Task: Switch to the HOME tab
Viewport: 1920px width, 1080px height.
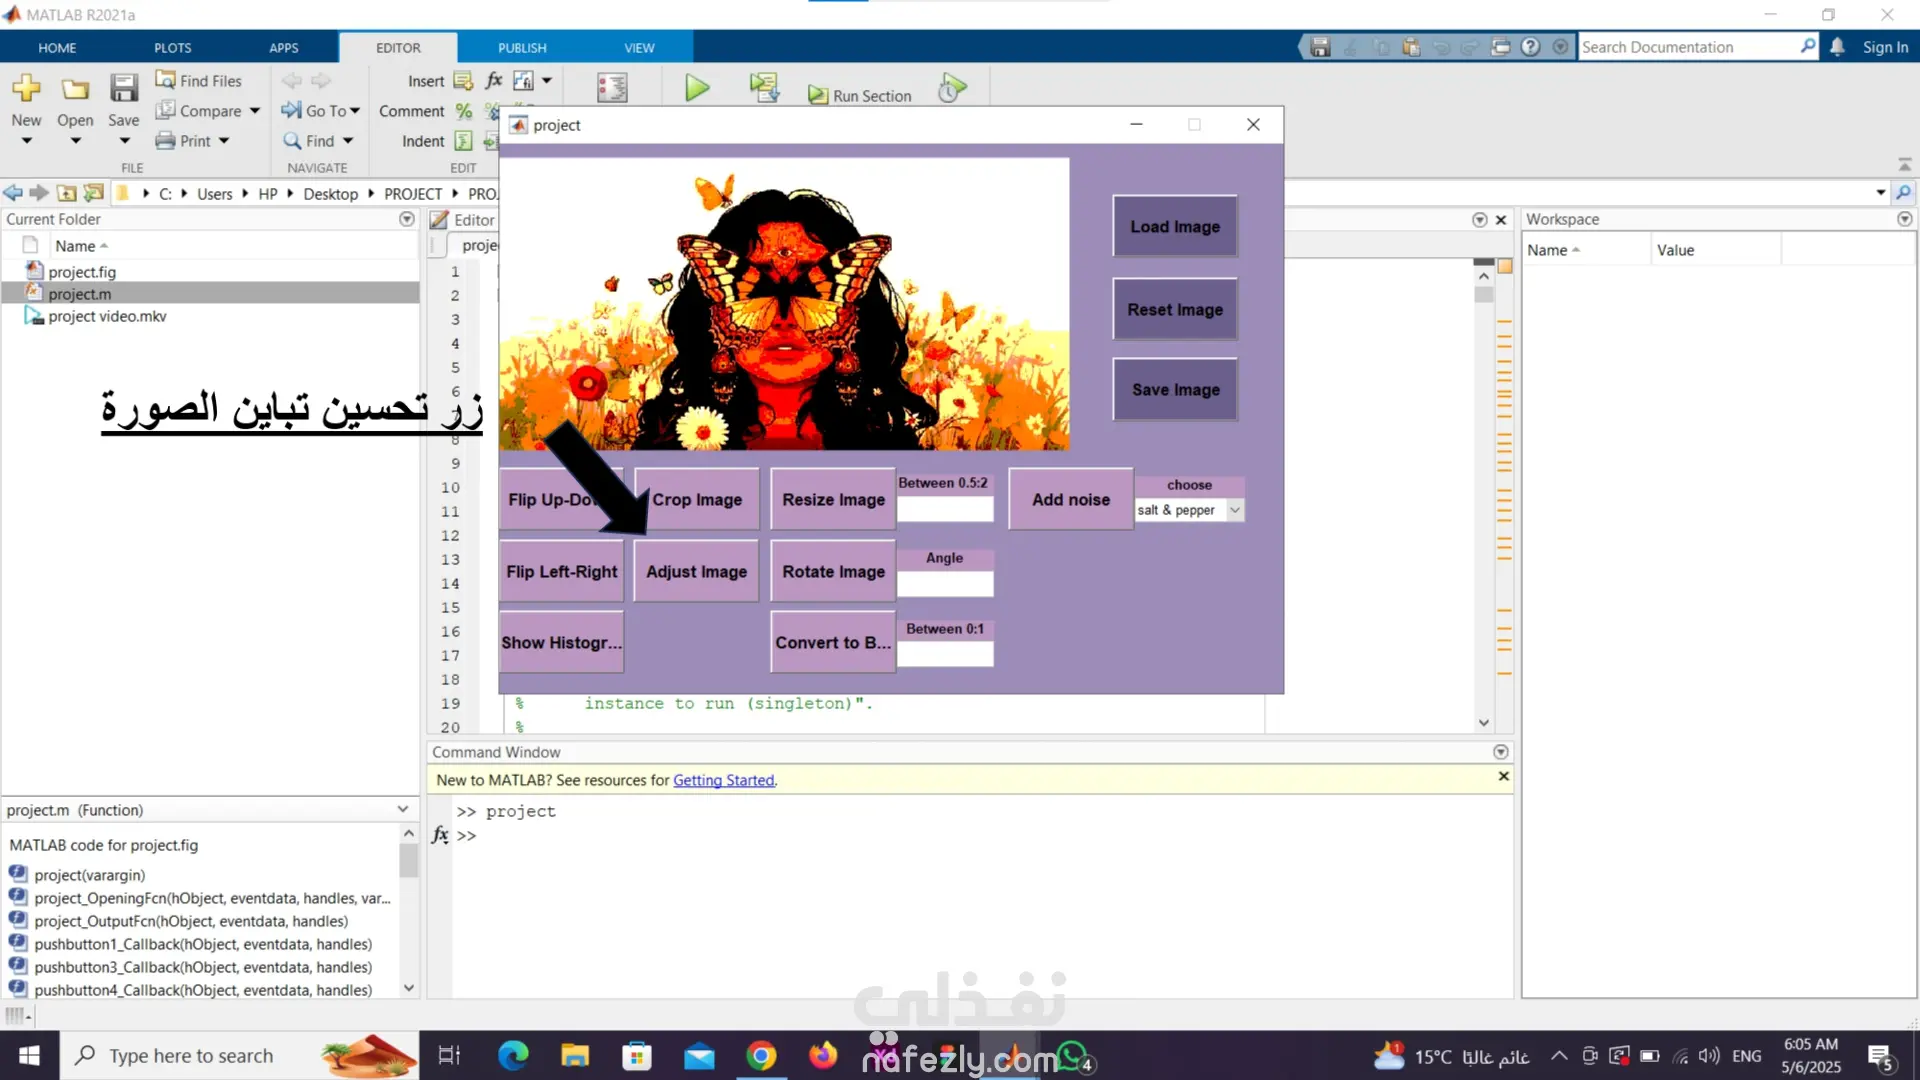Action: click(57, 47)
